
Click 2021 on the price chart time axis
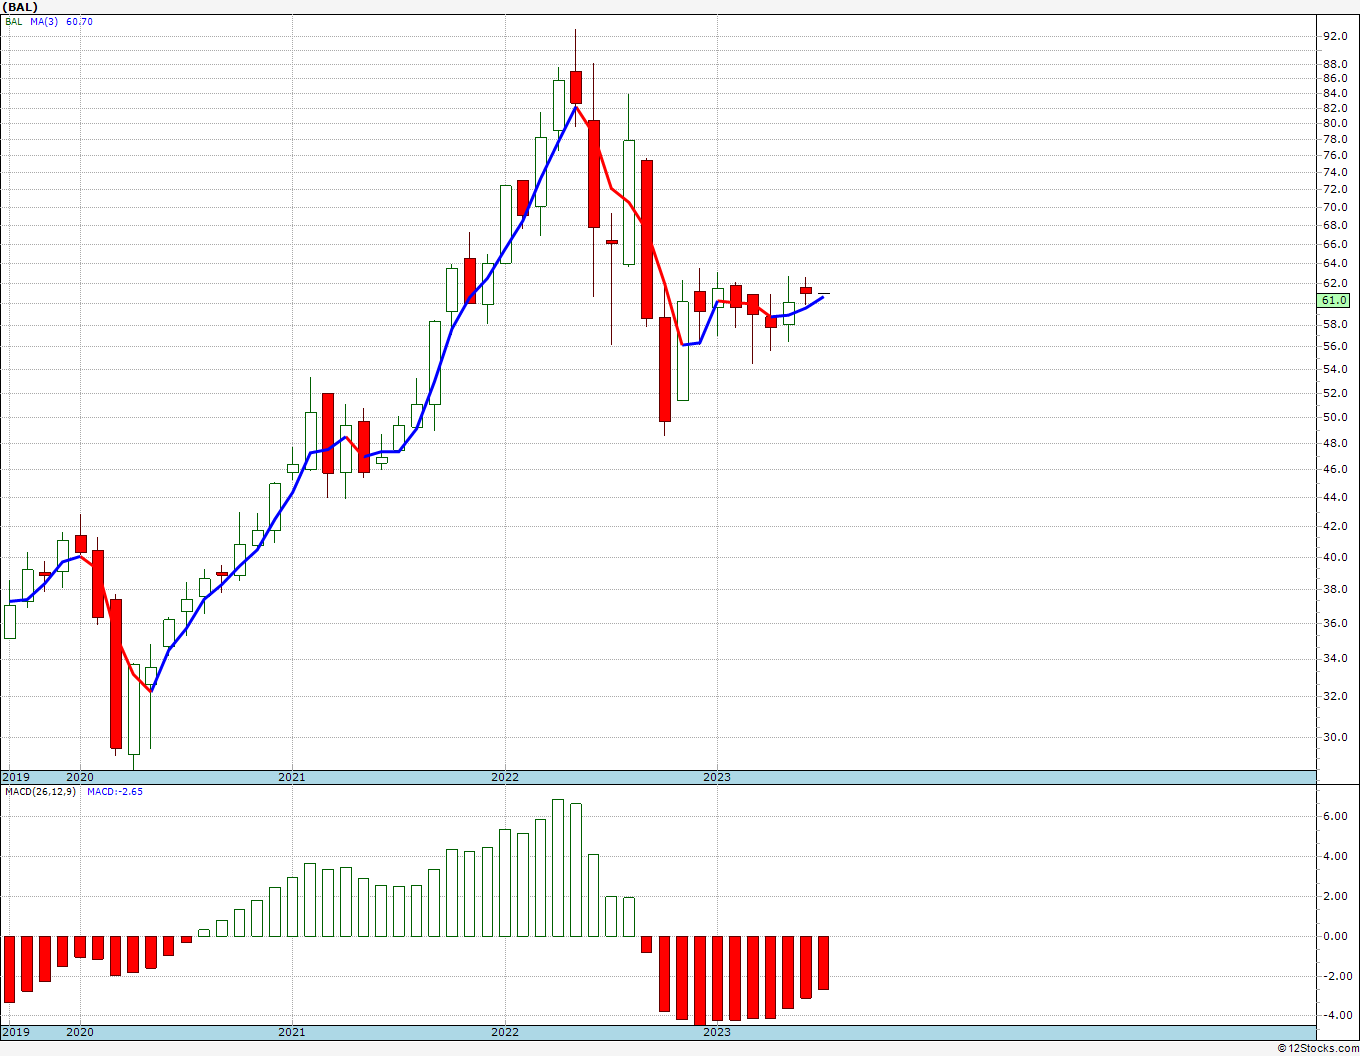pos(292,777)
